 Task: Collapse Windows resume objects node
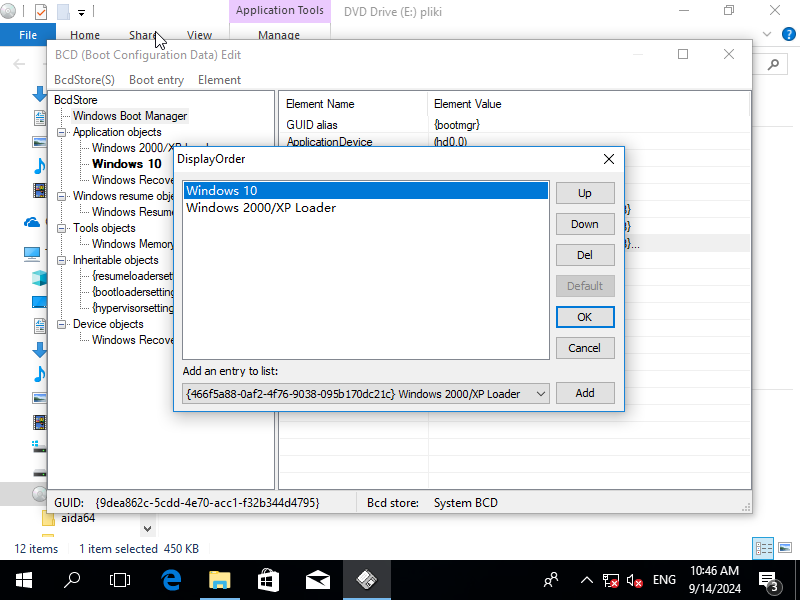61,196
